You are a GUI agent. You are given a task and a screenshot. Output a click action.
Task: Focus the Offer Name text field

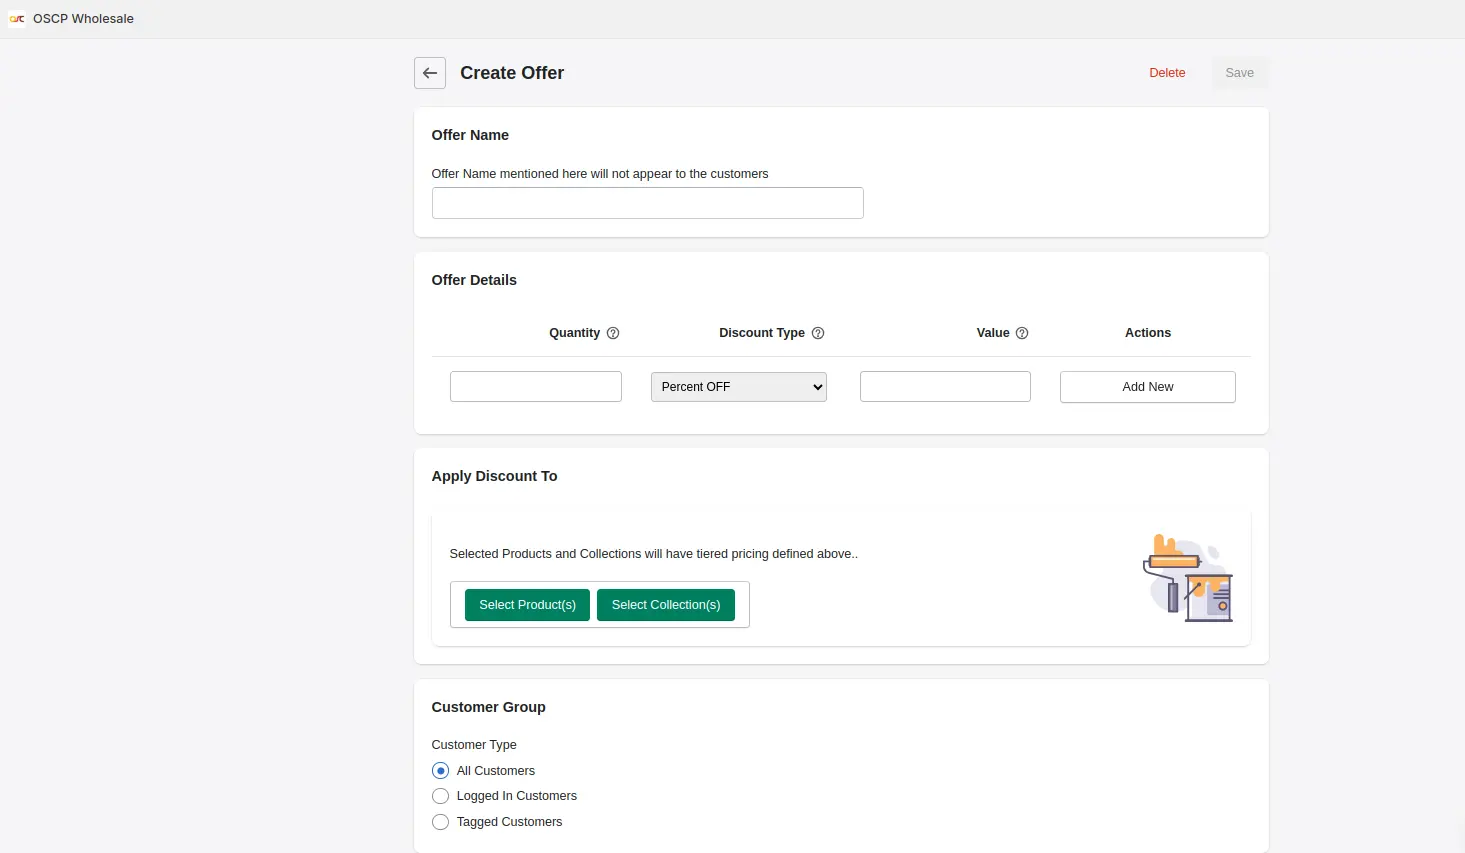point(647,203)
